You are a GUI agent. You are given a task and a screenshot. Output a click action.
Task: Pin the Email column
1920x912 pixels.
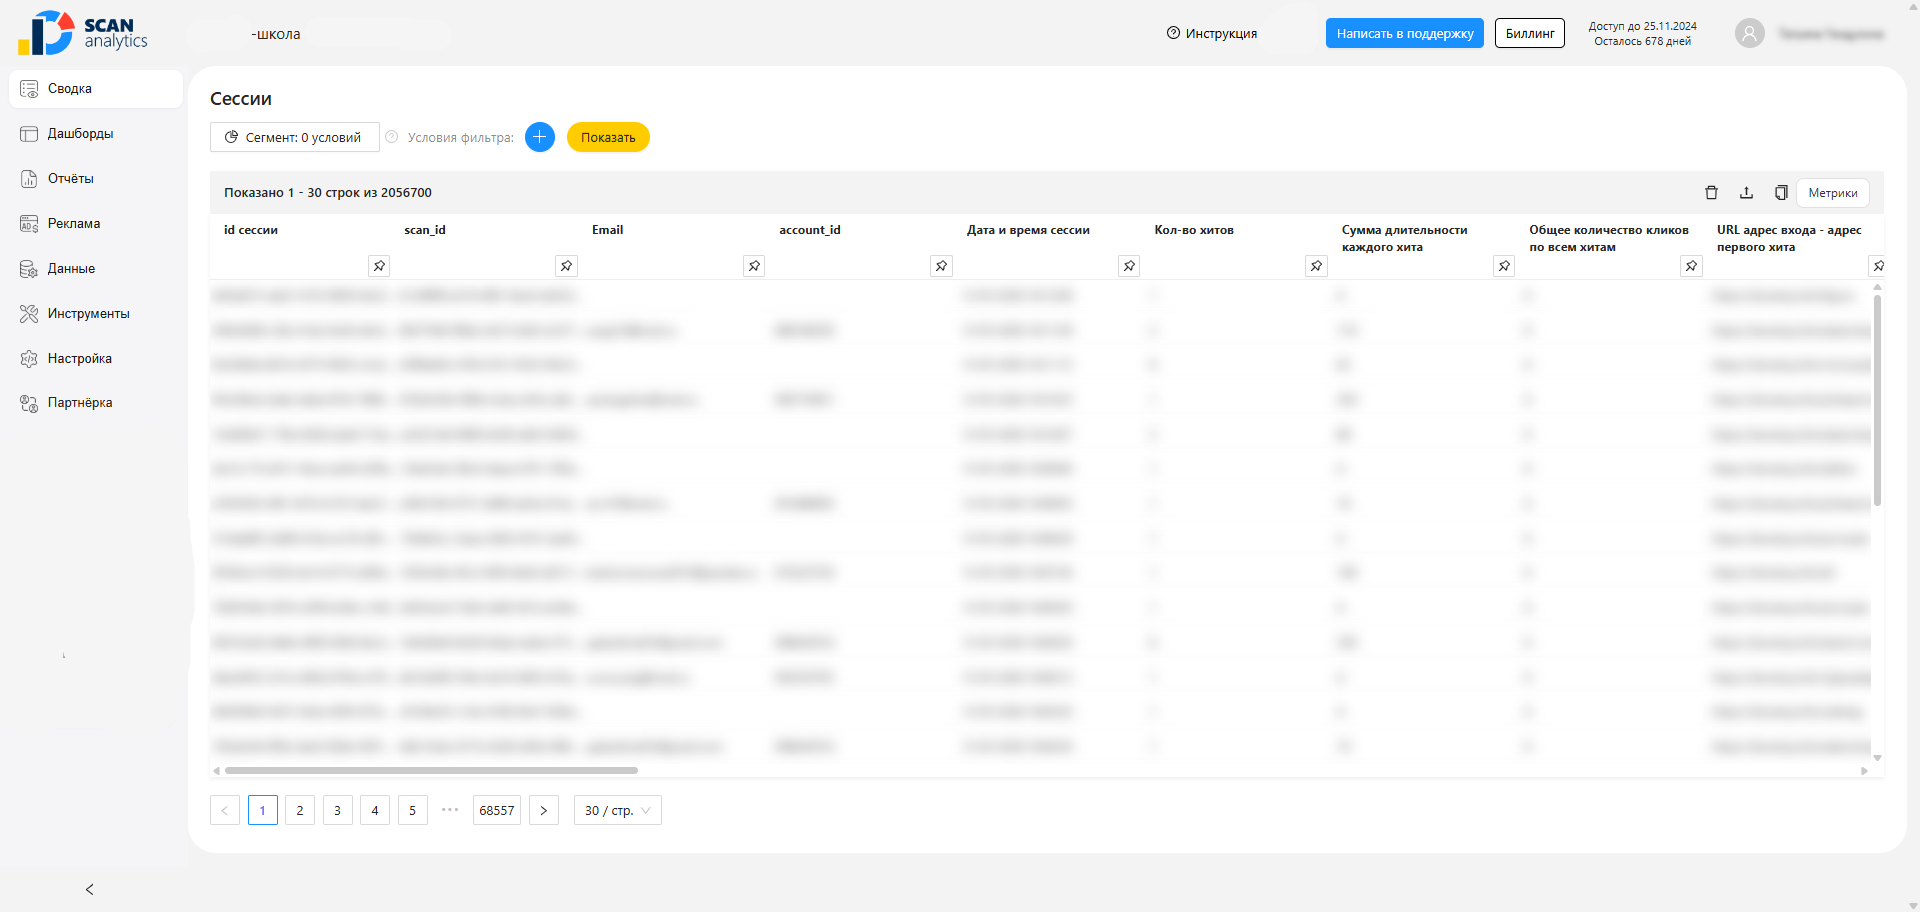click(754, 266)
